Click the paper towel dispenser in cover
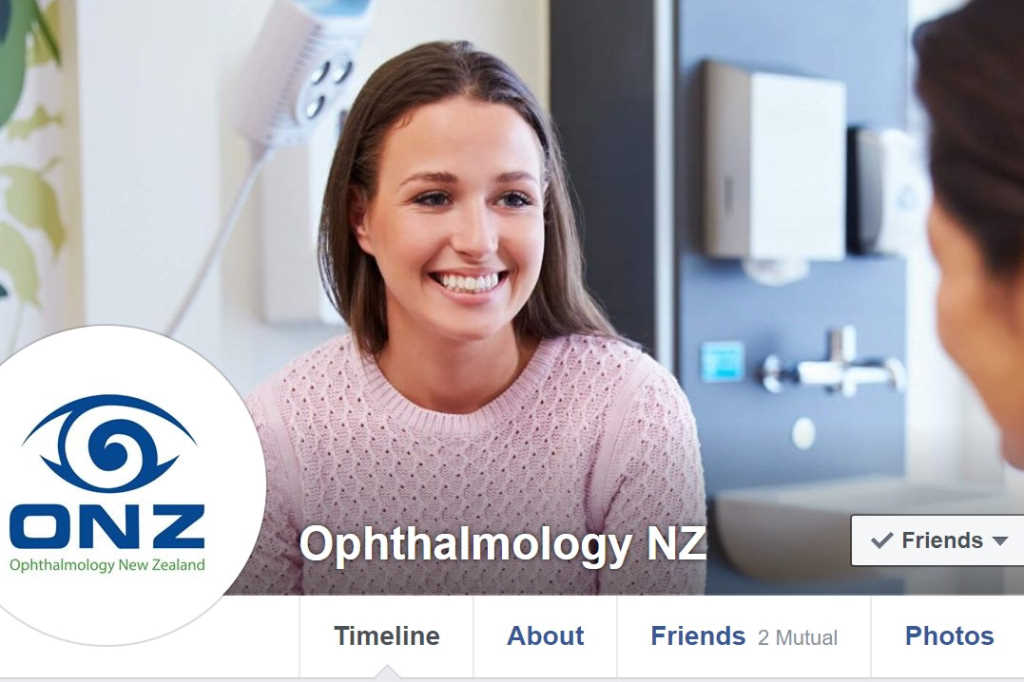Image resolution: width=1024 pixels, height=682 pixels. tap(773, 163)
